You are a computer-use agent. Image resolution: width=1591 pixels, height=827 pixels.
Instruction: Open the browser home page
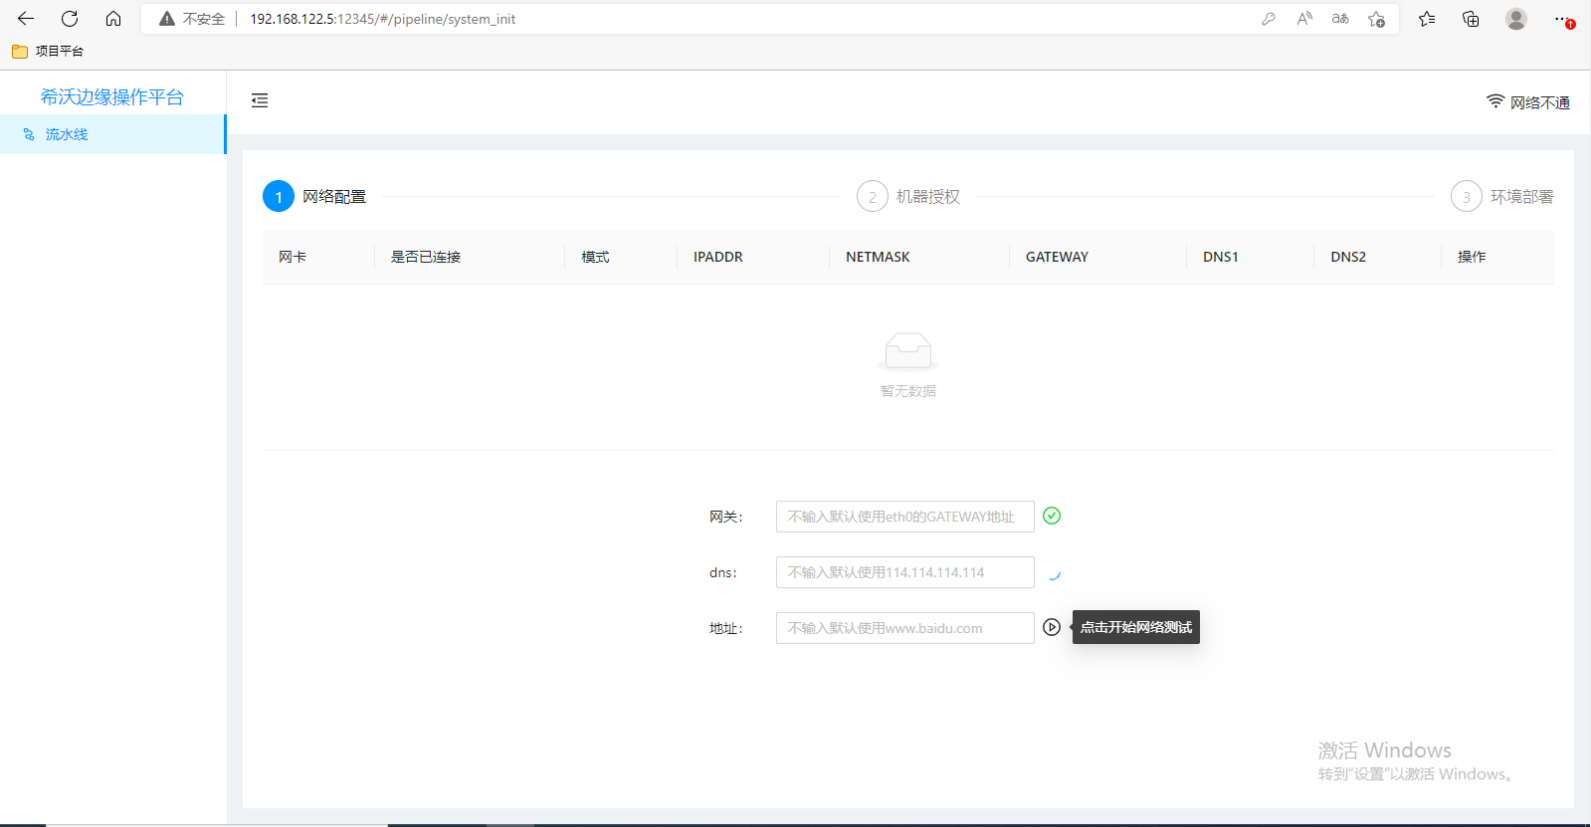(x=113, y=19)
